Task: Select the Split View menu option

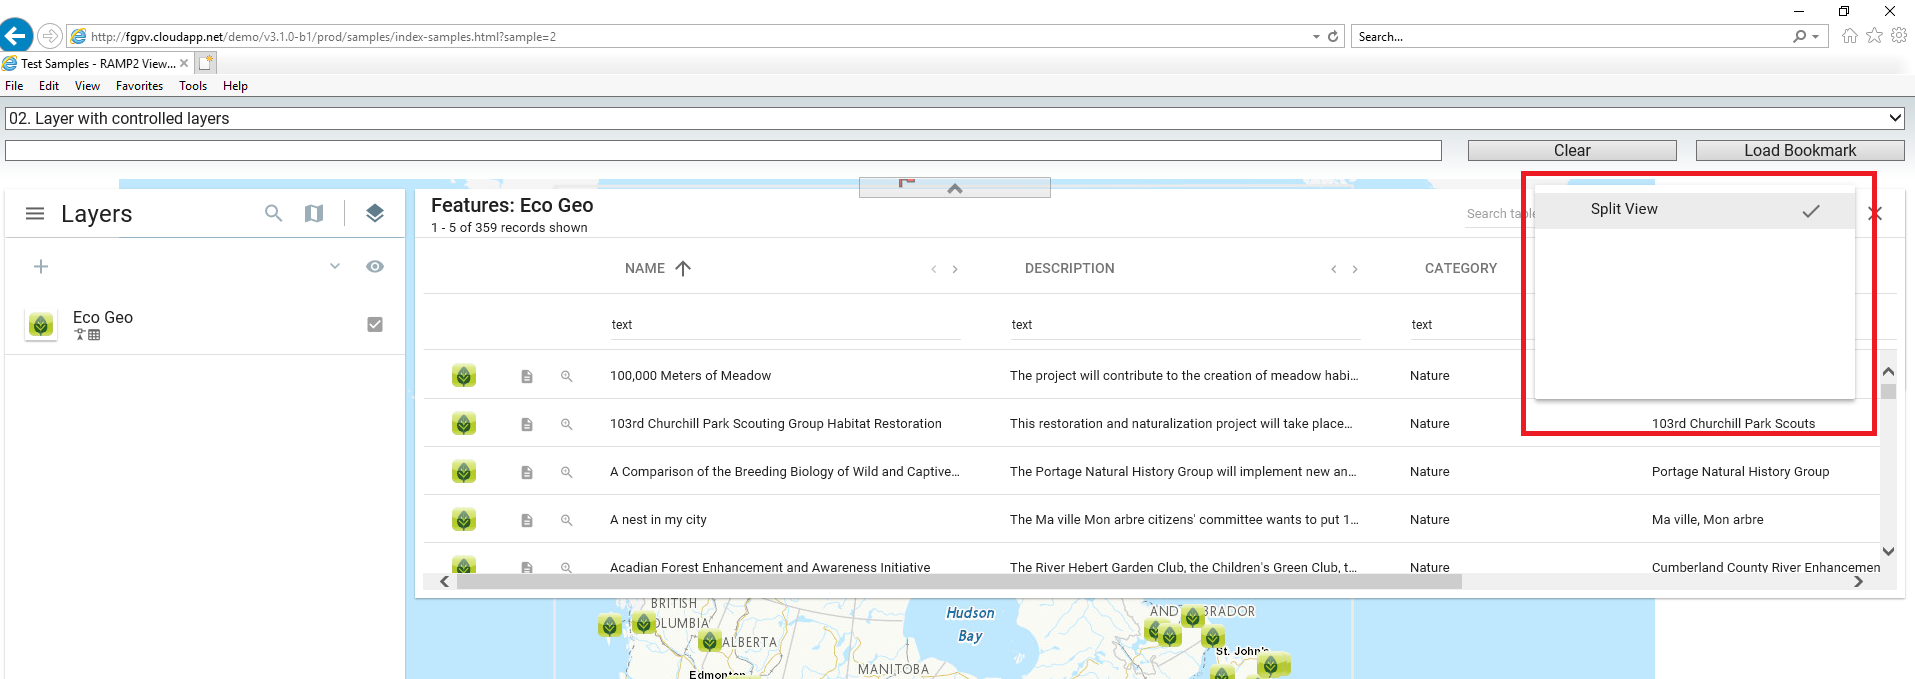Action: click(1695, 210)
